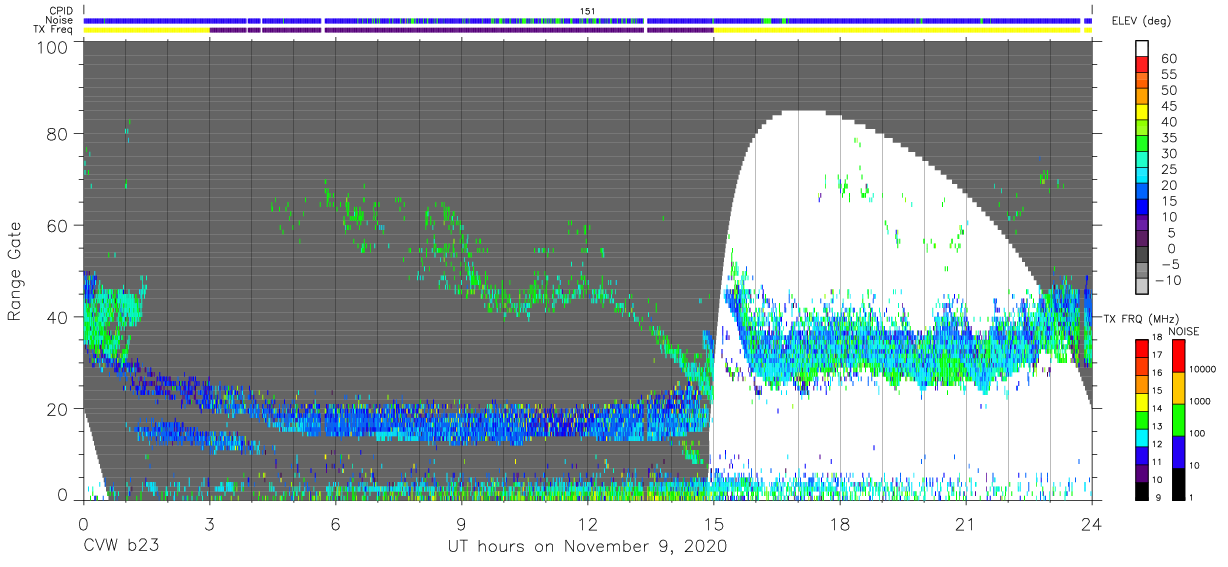Screen dimensions: 1228x567
Task: Click the 9 hour tick on time axis
Action: click(x=461, y=523)
